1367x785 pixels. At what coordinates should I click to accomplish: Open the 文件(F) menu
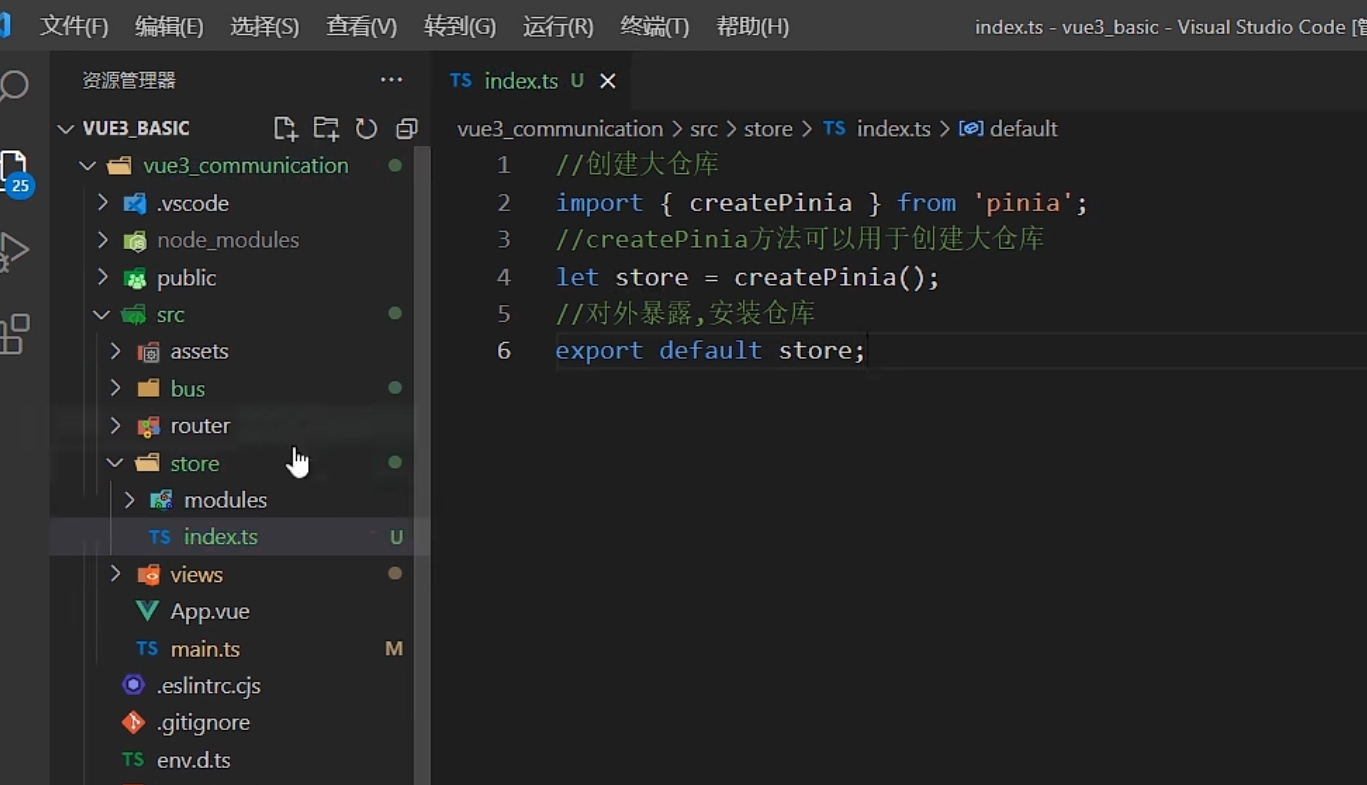pos(74,26)
